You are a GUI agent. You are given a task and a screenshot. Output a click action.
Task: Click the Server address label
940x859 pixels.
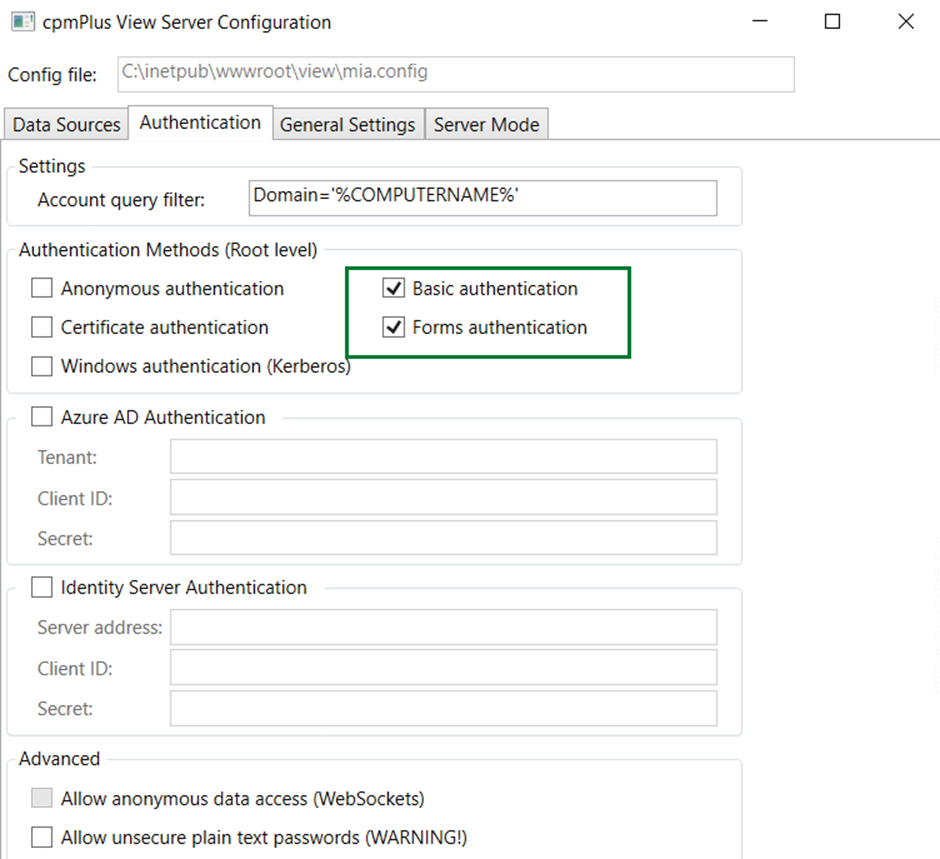coord(100,627)
